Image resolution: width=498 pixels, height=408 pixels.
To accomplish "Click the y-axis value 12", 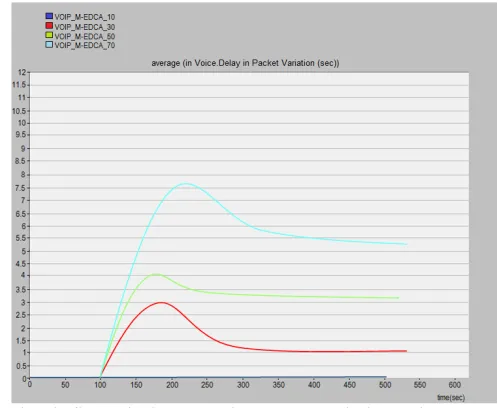I will (x=22, y=72).
